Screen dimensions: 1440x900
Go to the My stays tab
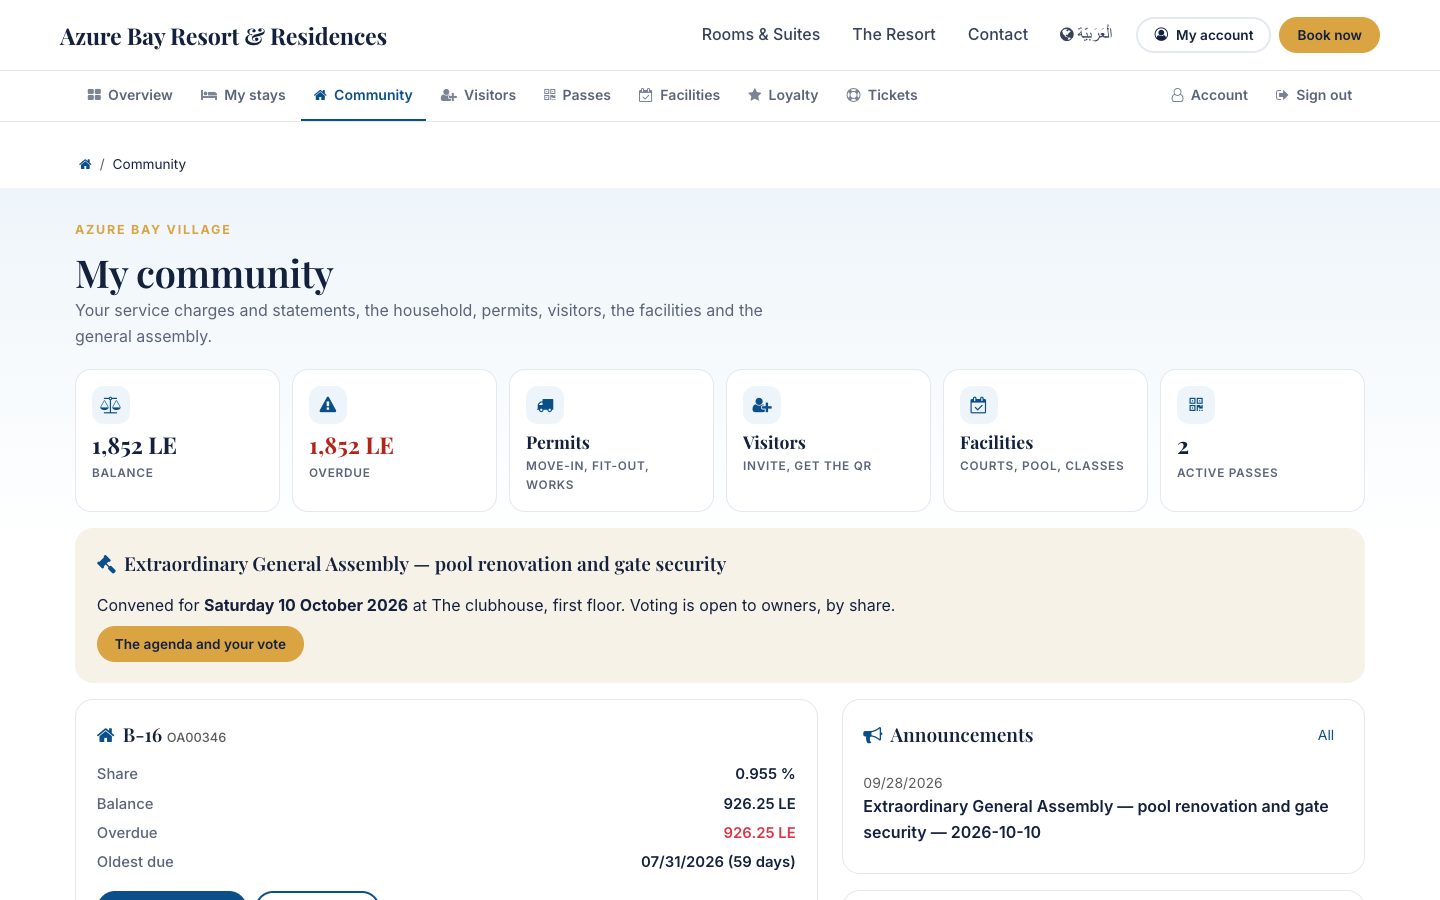pyautogui.click(x=243, y=95)
